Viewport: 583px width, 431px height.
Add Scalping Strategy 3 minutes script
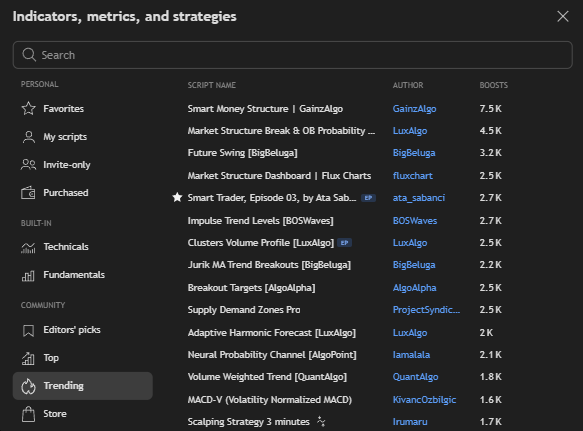point(248,422)
